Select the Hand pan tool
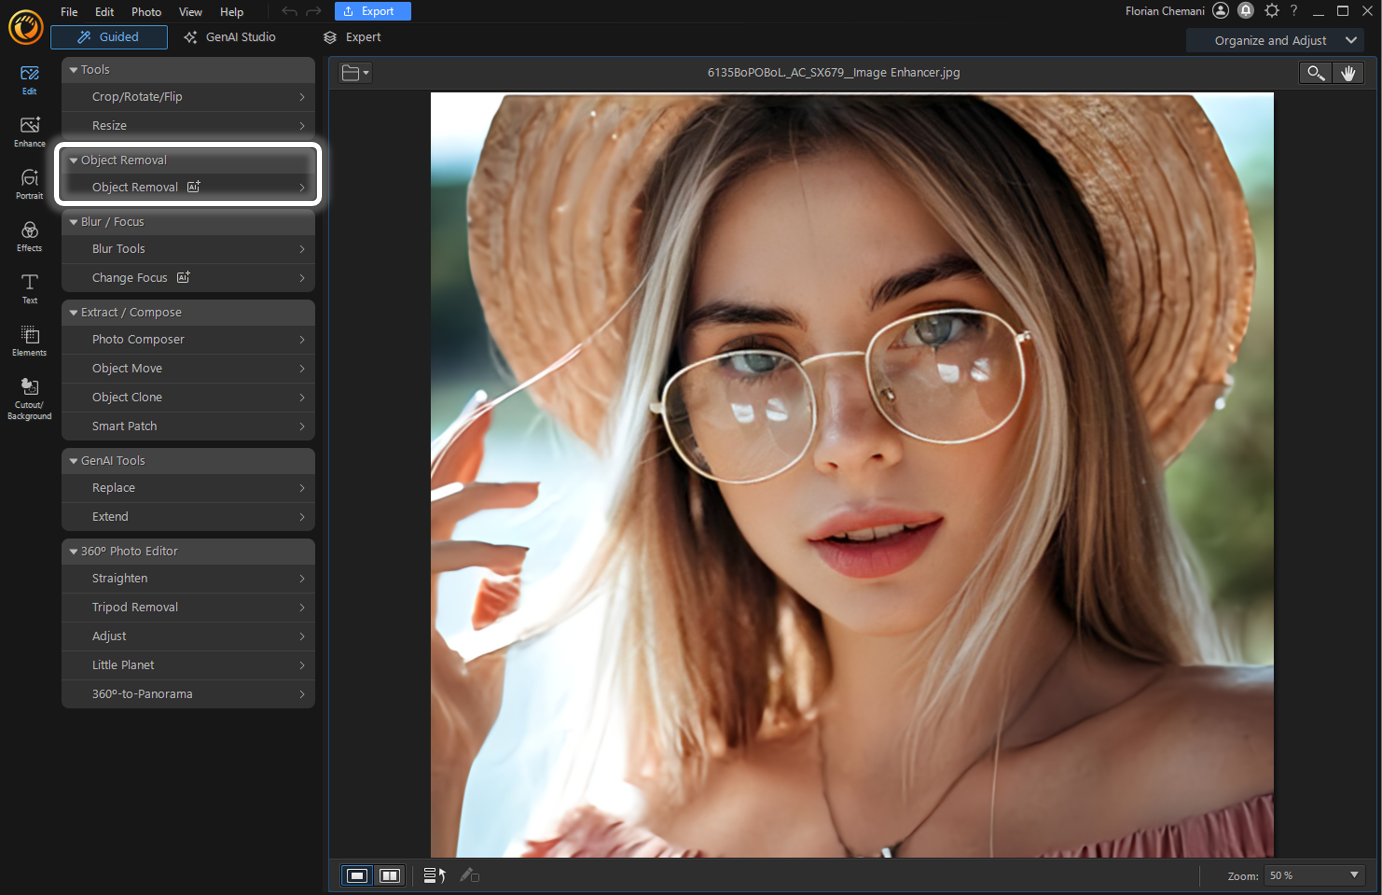The height and width of the screenshot is (895, 1382). (1348, 72)
